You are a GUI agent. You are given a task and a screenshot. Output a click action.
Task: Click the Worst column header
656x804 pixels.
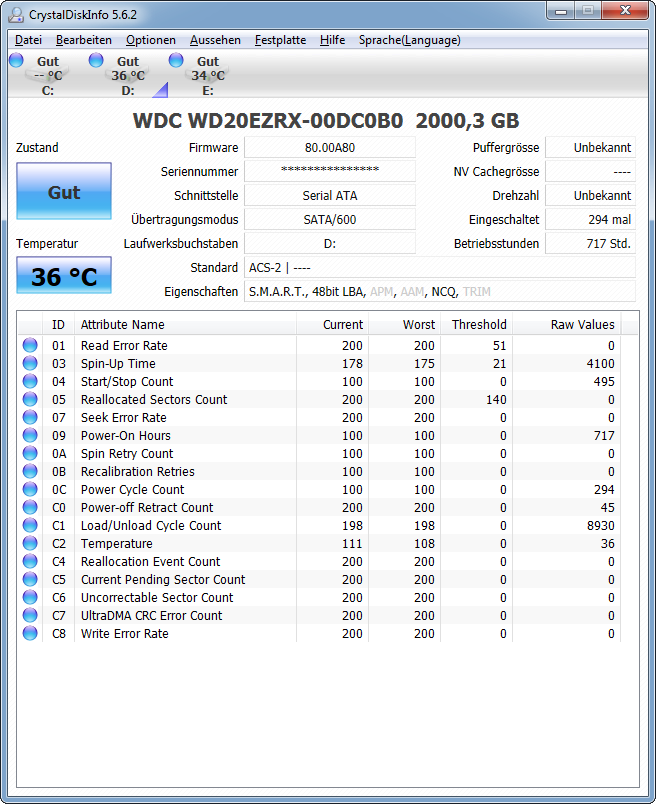(404, 325)
